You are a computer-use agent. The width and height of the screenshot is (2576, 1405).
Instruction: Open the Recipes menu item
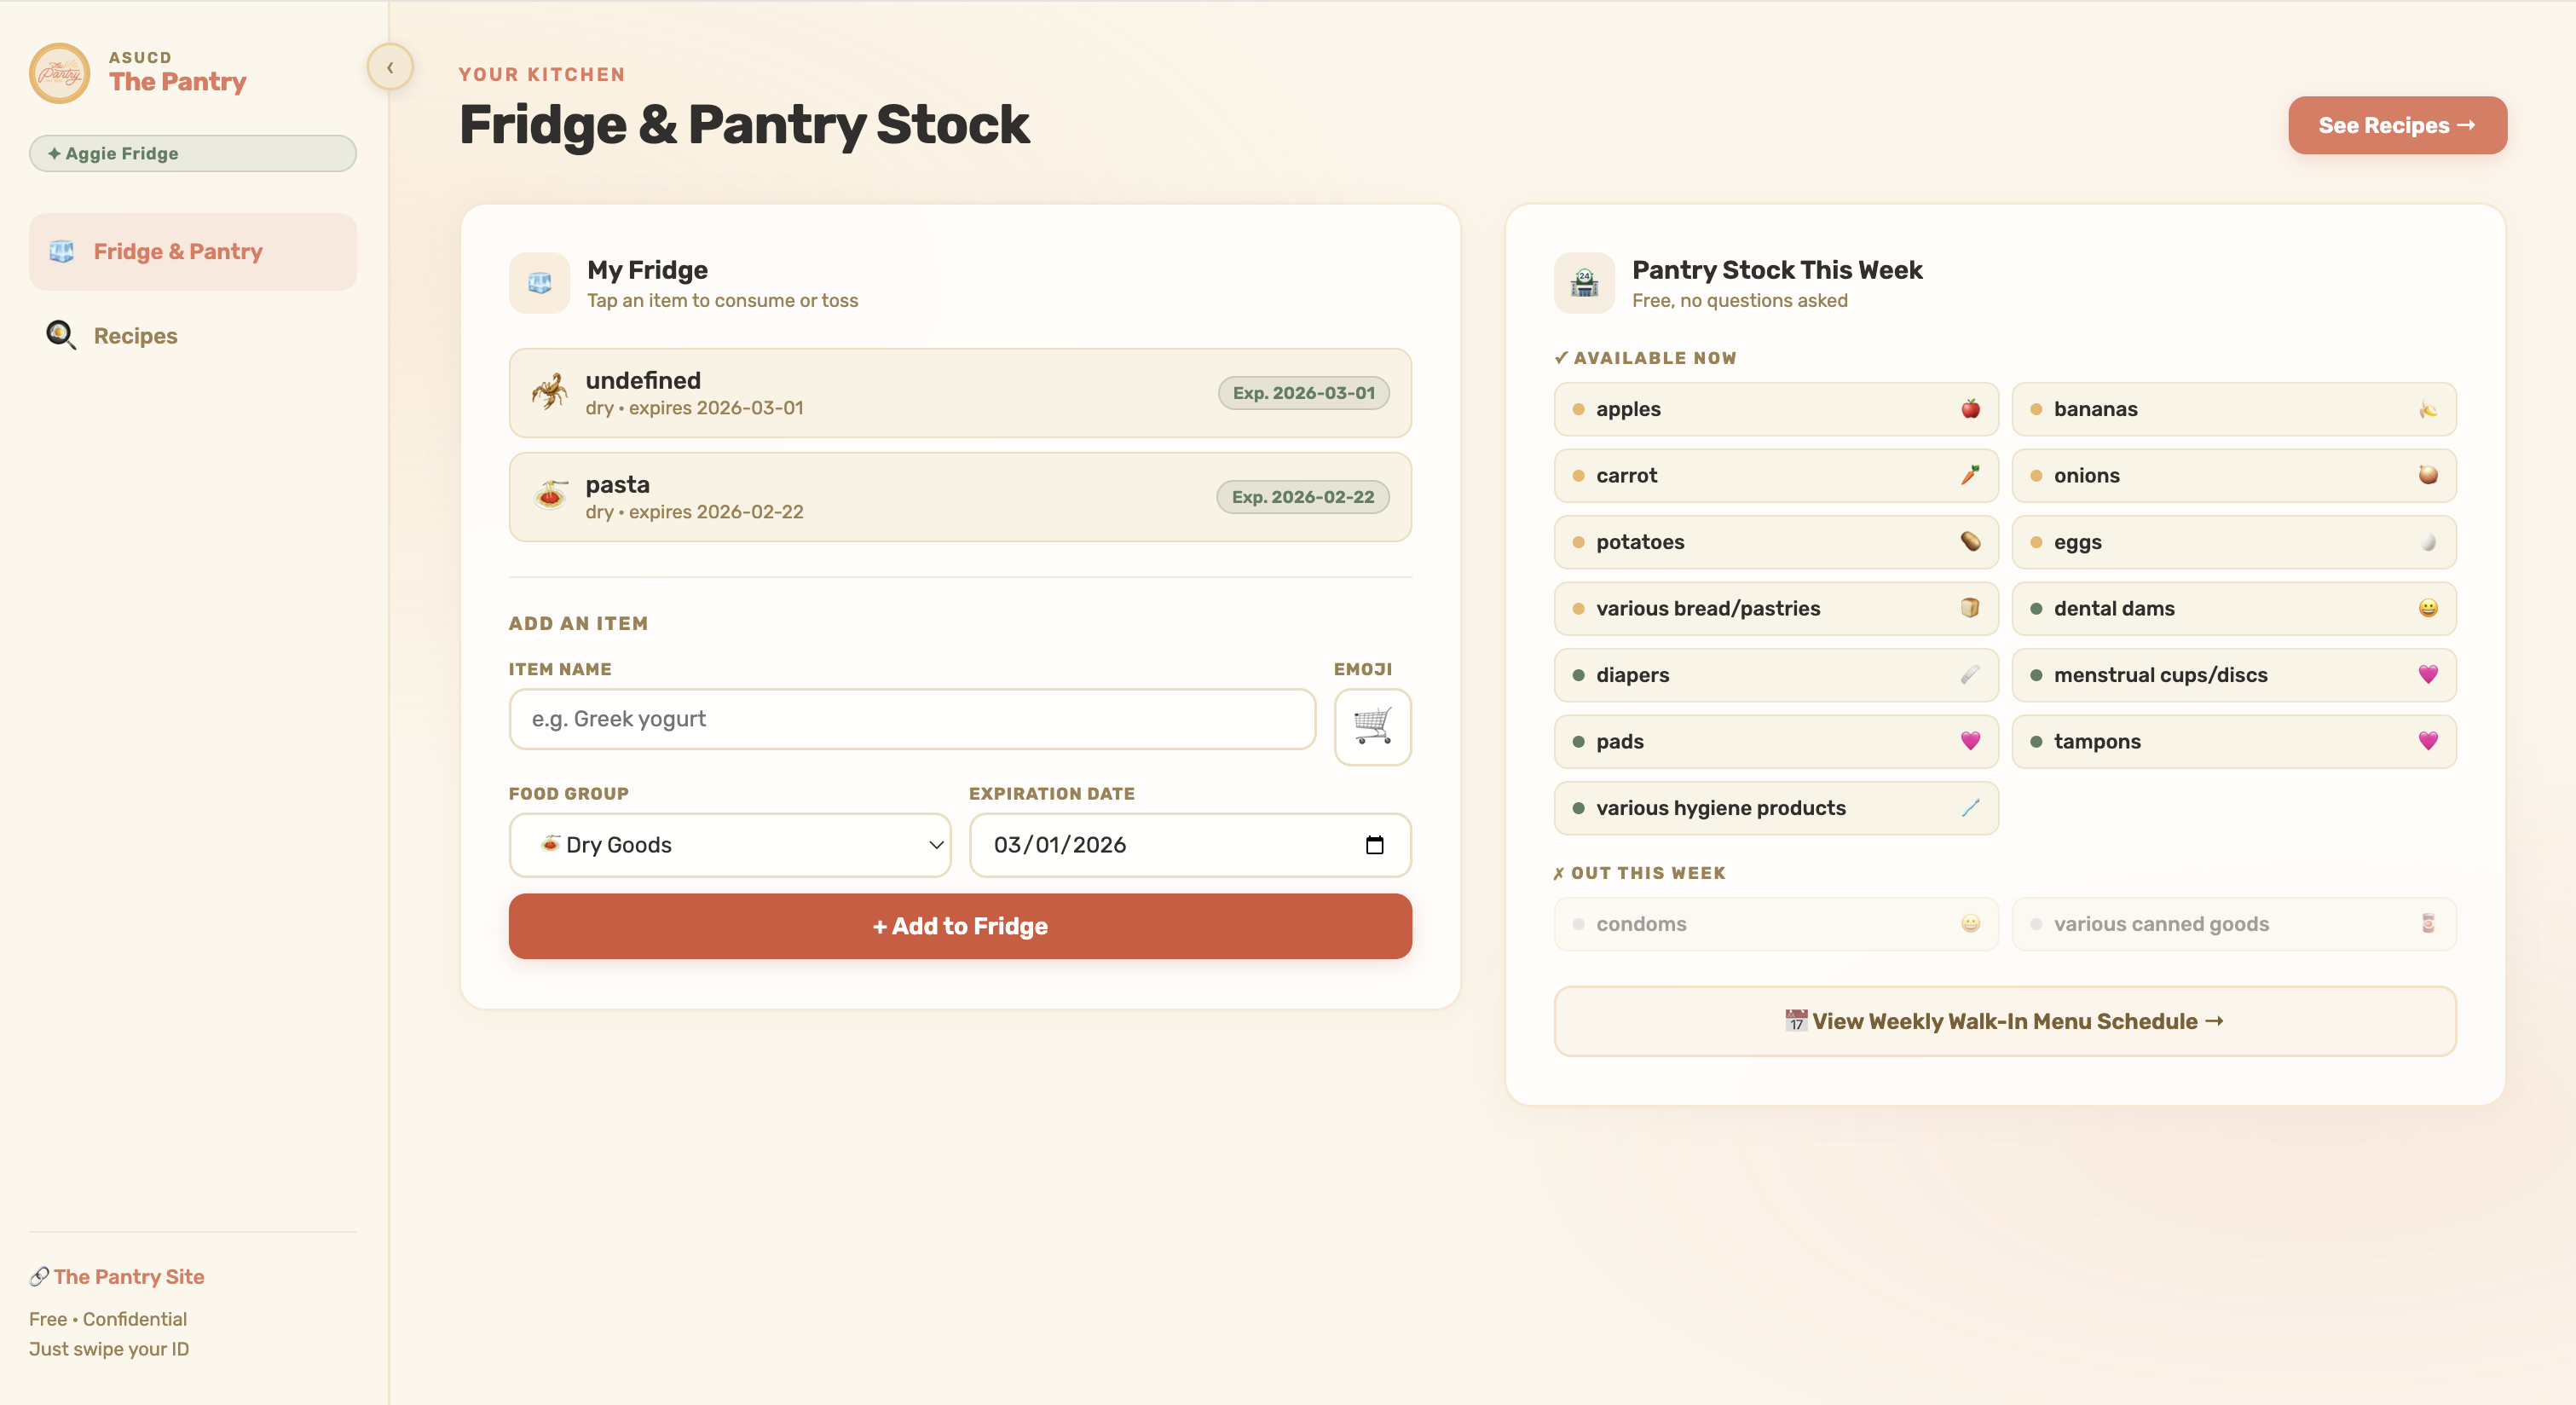[135, 336]
